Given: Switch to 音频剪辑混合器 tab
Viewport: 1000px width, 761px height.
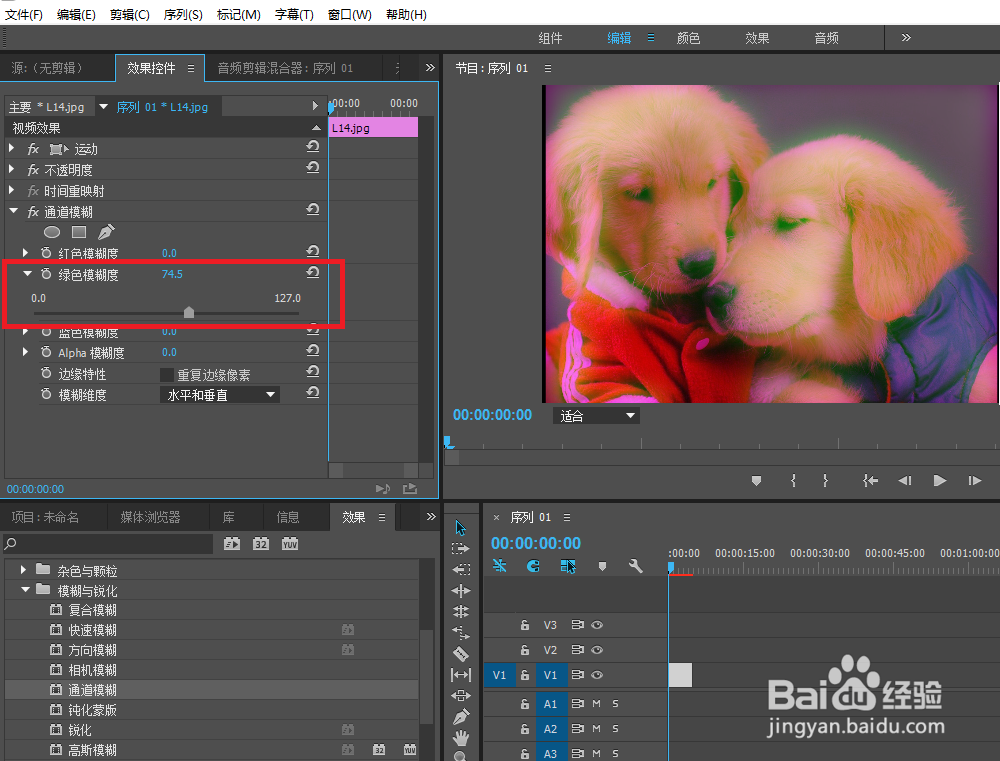Looking at the screenshot, I should click(x=285, y=68).
